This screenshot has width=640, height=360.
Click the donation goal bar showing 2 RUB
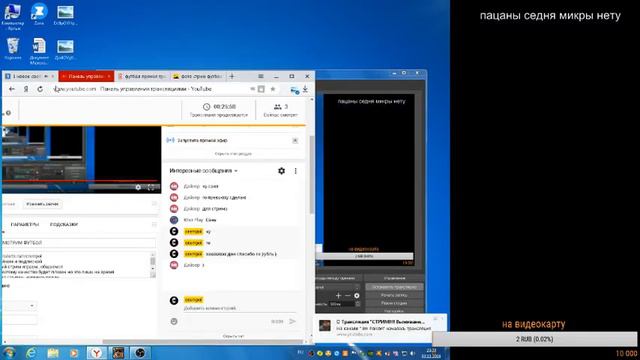point(534,339)
